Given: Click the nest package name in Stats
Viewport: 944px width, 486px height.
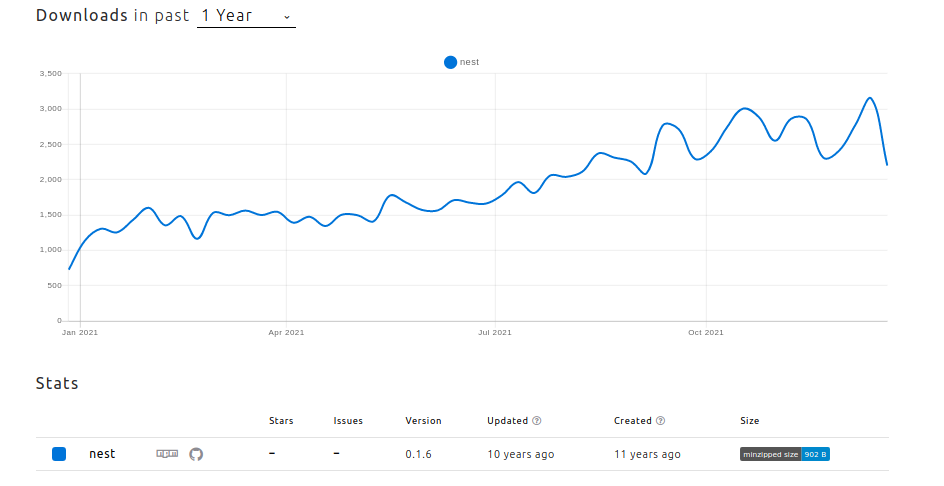Looking at the screenshot, I should point(102,454).
